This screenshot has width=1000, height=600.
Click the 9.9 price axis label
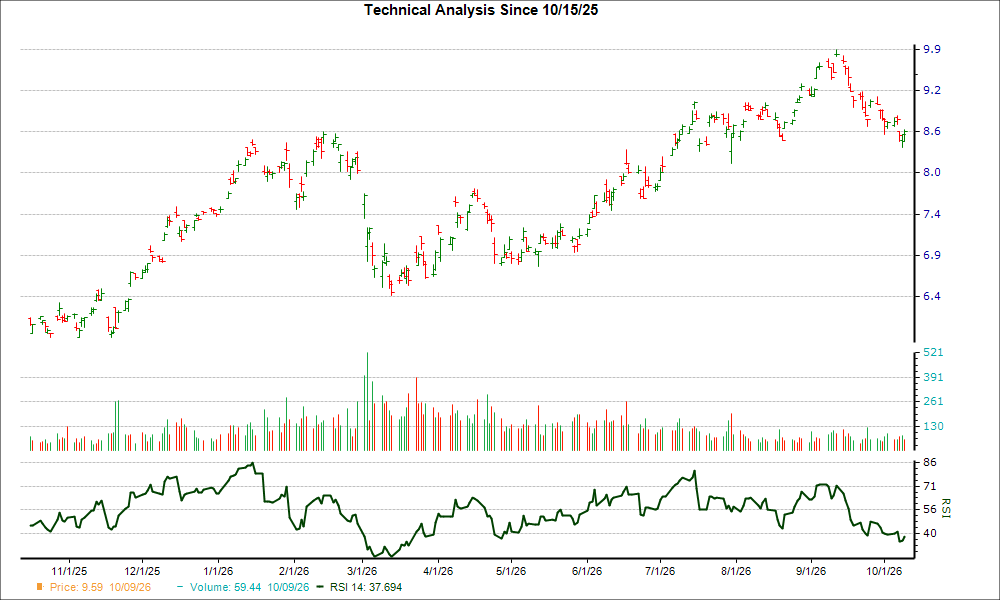[x=932, y=49]
